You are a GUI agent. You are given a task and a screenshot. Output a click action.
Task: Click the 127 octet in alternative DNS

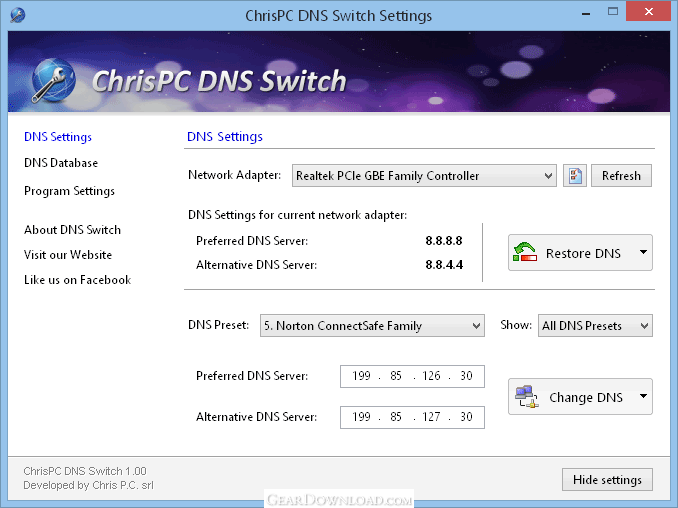pyautogui.click(x=432, y=417)
